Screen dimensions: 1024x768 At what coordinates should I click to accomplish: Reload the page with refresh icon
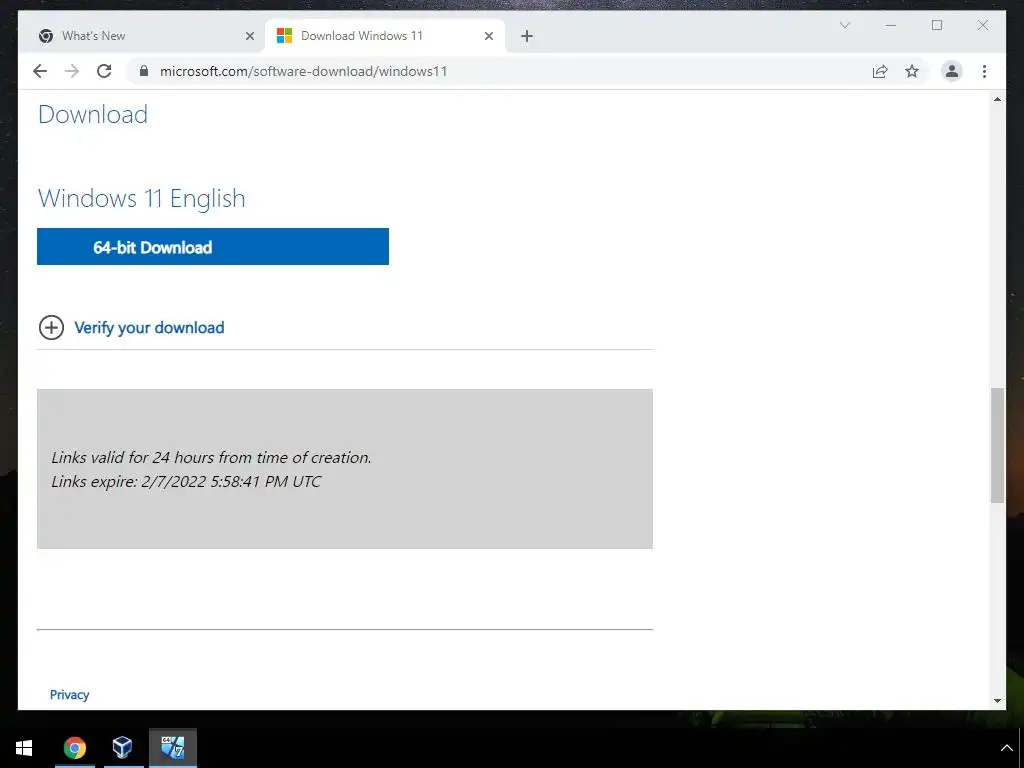coord(104,71)
